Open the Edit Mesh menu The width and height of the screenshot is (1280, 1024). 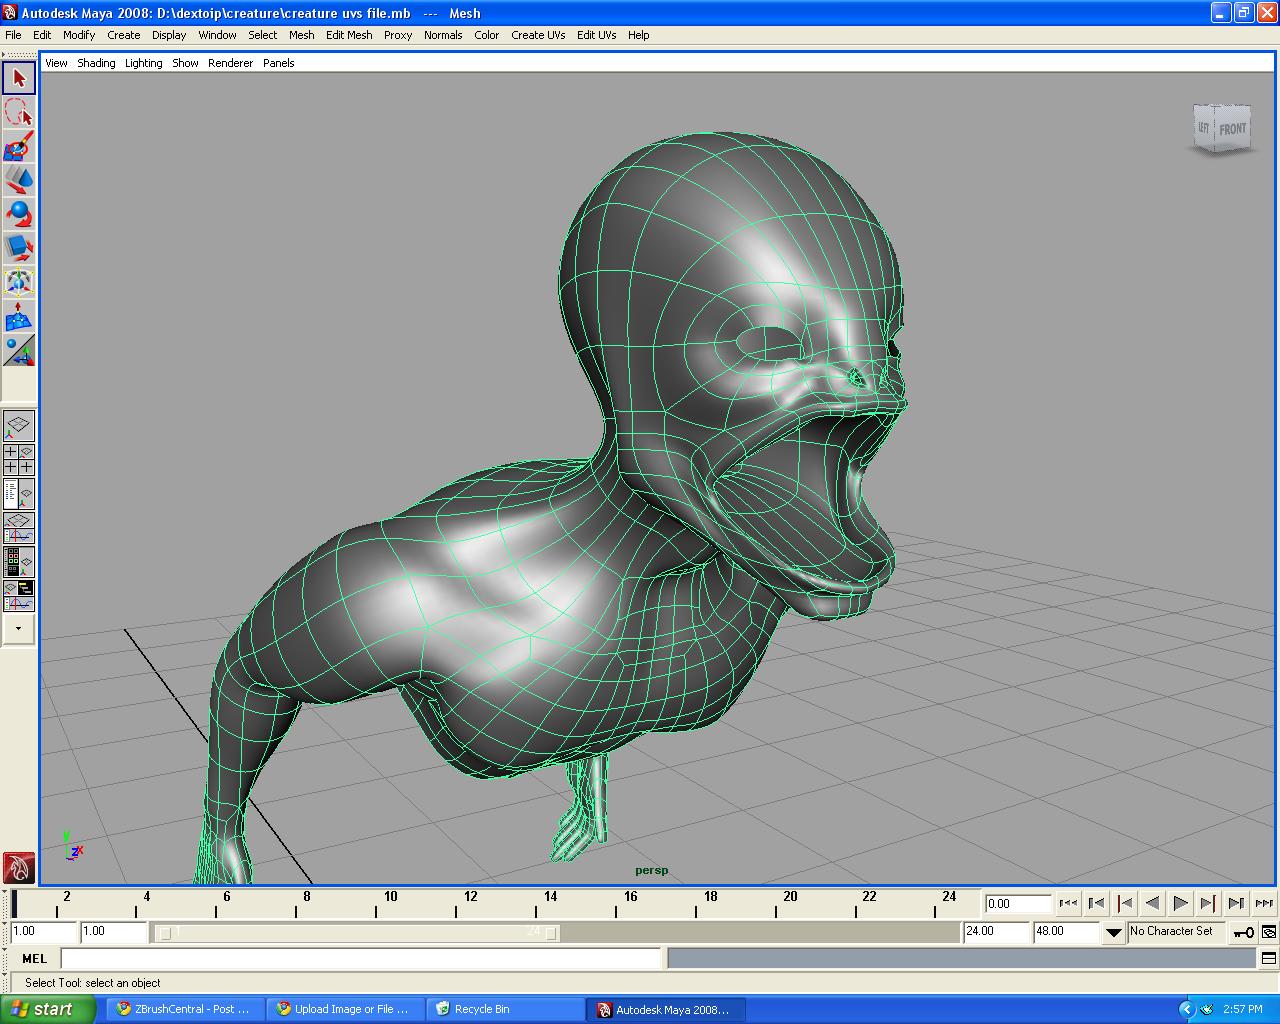tap(349, 35)
